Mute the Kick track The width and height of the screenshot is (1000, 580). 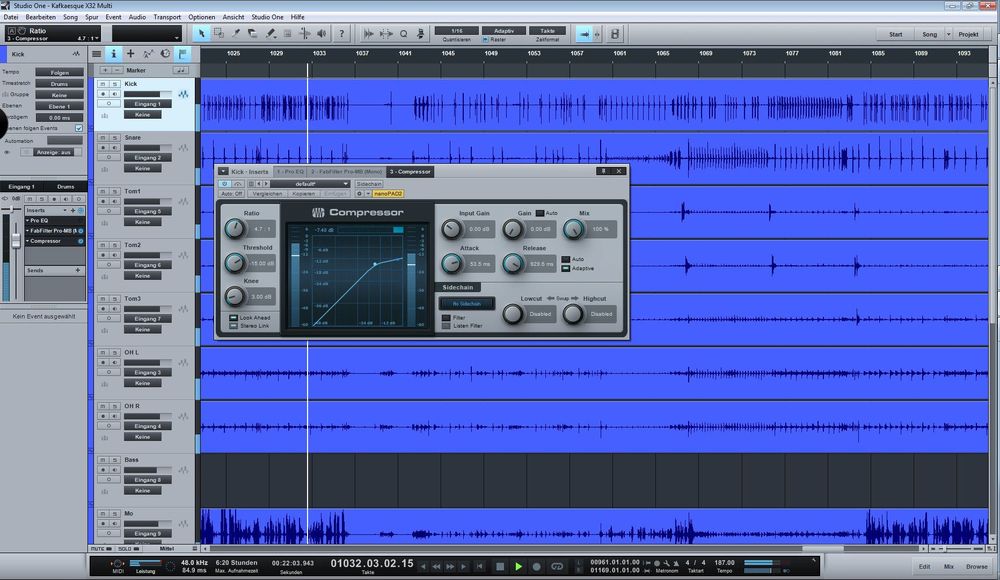tap(103, 84)
